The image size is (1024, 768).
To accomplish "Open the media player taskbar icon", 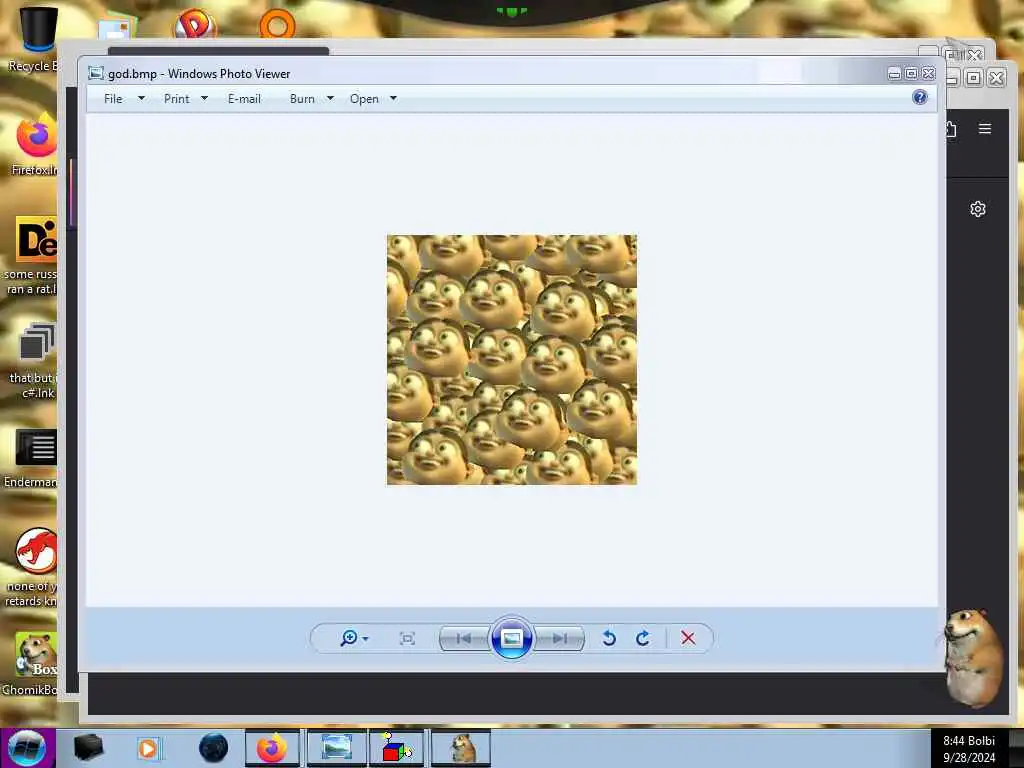I will tap(148, 748).
